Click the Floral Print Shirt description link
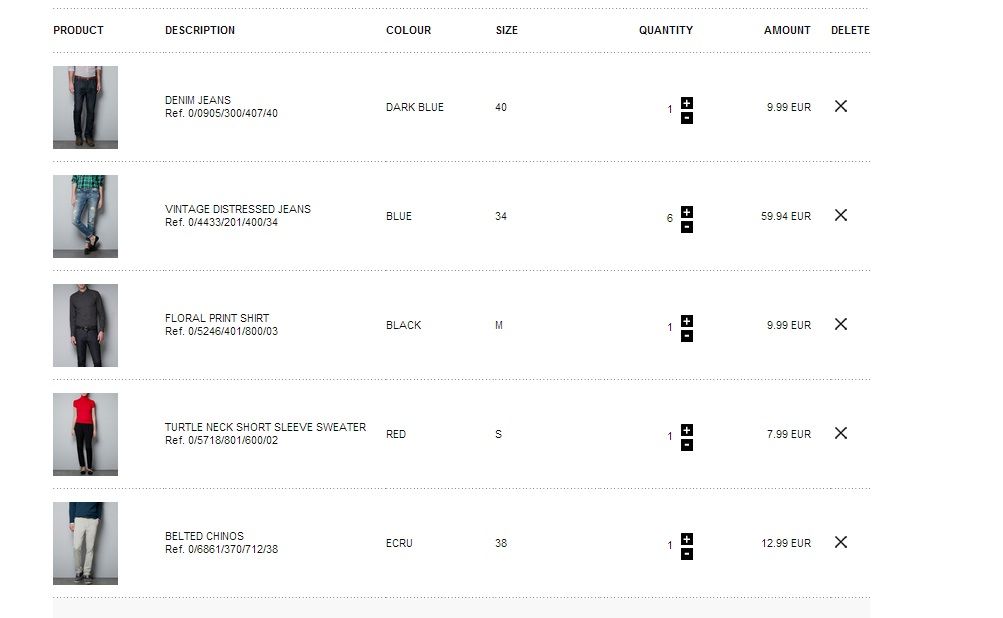 click(217, 318)
